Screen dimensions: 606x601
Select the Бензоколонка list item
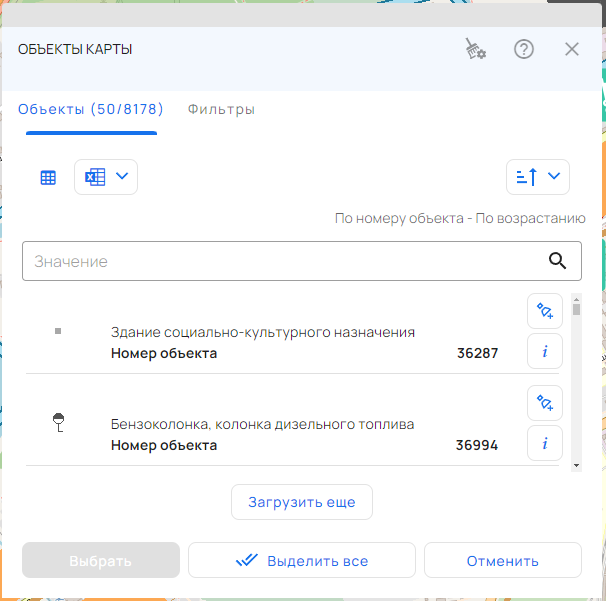coord(262,424)
